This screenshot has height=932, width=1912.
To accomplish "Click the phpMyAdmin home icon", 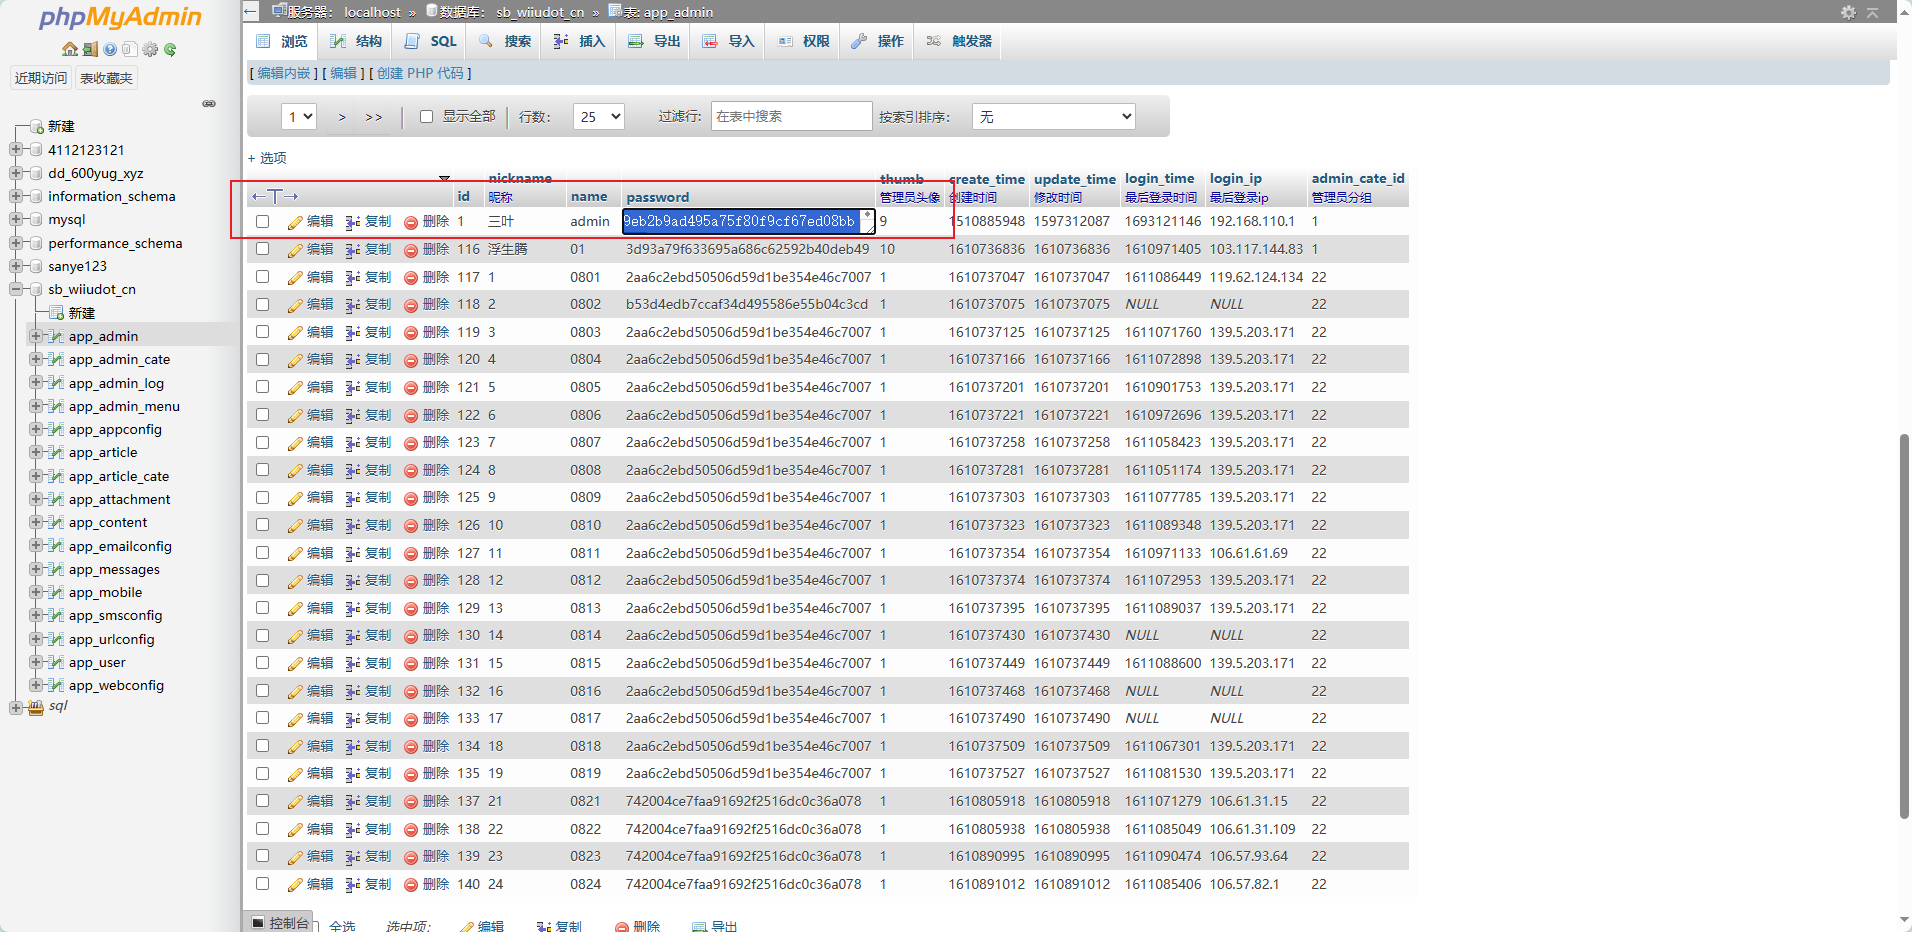I will pyautogui.click(x=69, y=49).
